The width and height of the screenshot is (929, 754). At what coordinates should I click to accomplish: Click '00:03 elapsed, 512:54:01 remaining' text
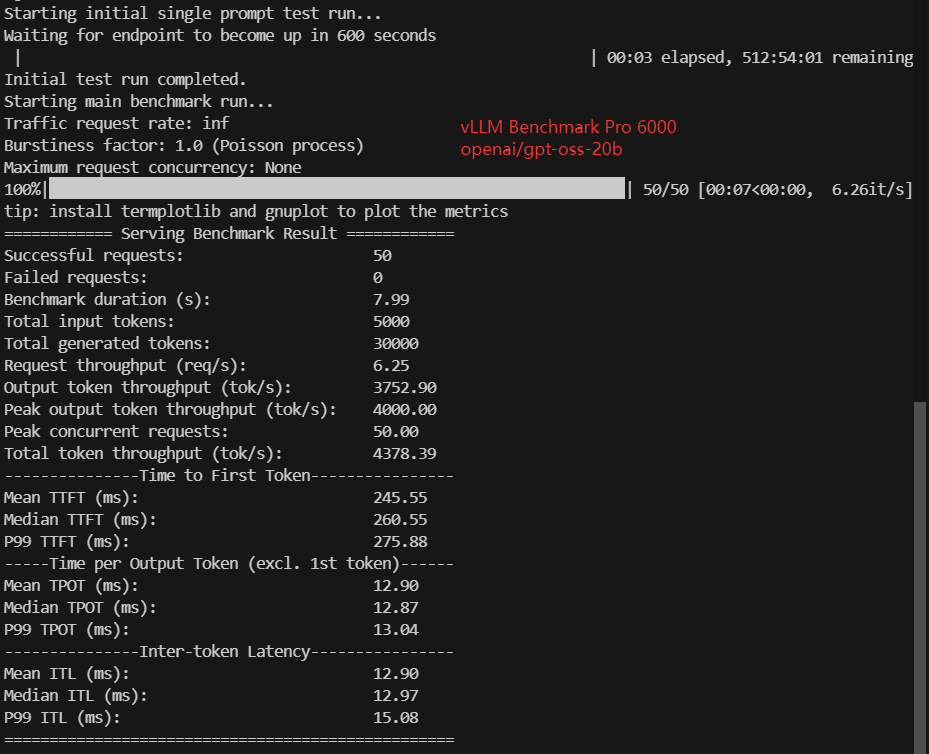(x=760, y=57)
